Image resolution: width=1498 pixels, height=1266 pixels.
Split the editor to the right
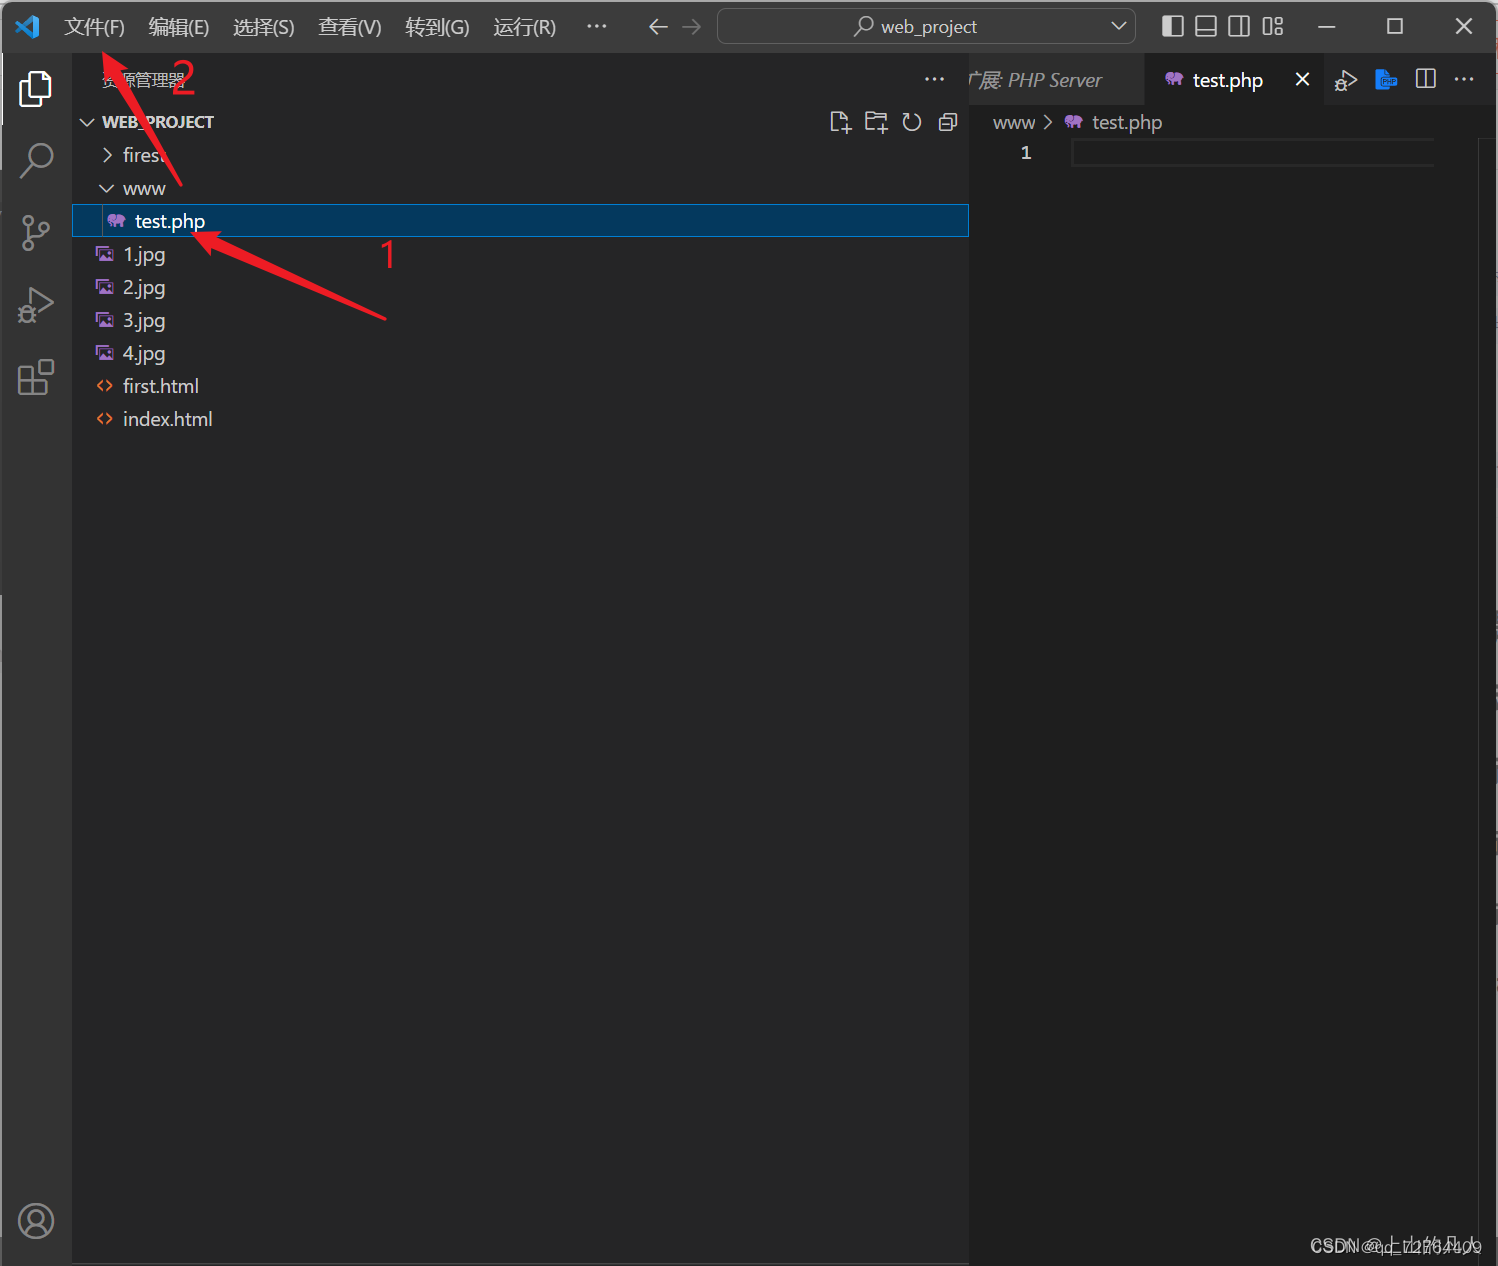pos(1426,79)
